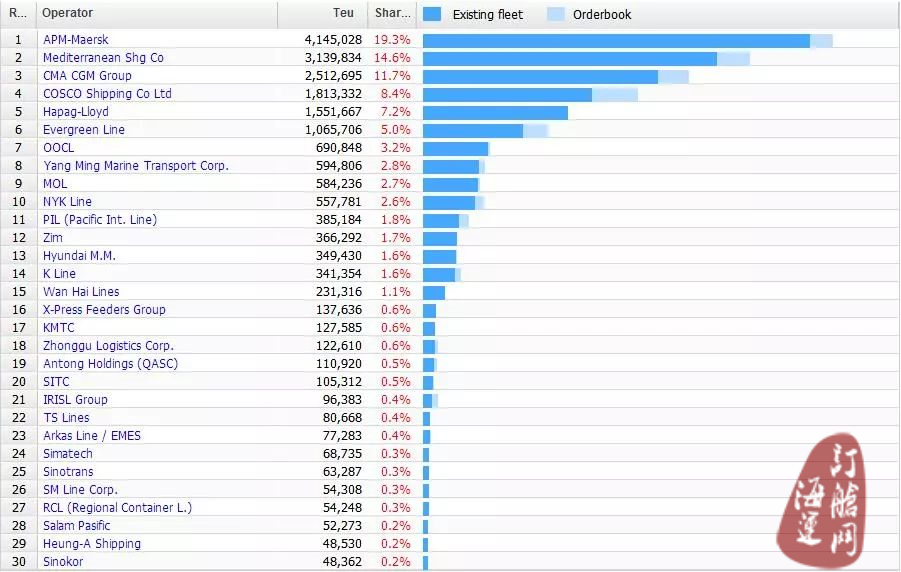Select the Teu value 48,362
The width and height of the screenshot is (901, 572).
[342, 562]
